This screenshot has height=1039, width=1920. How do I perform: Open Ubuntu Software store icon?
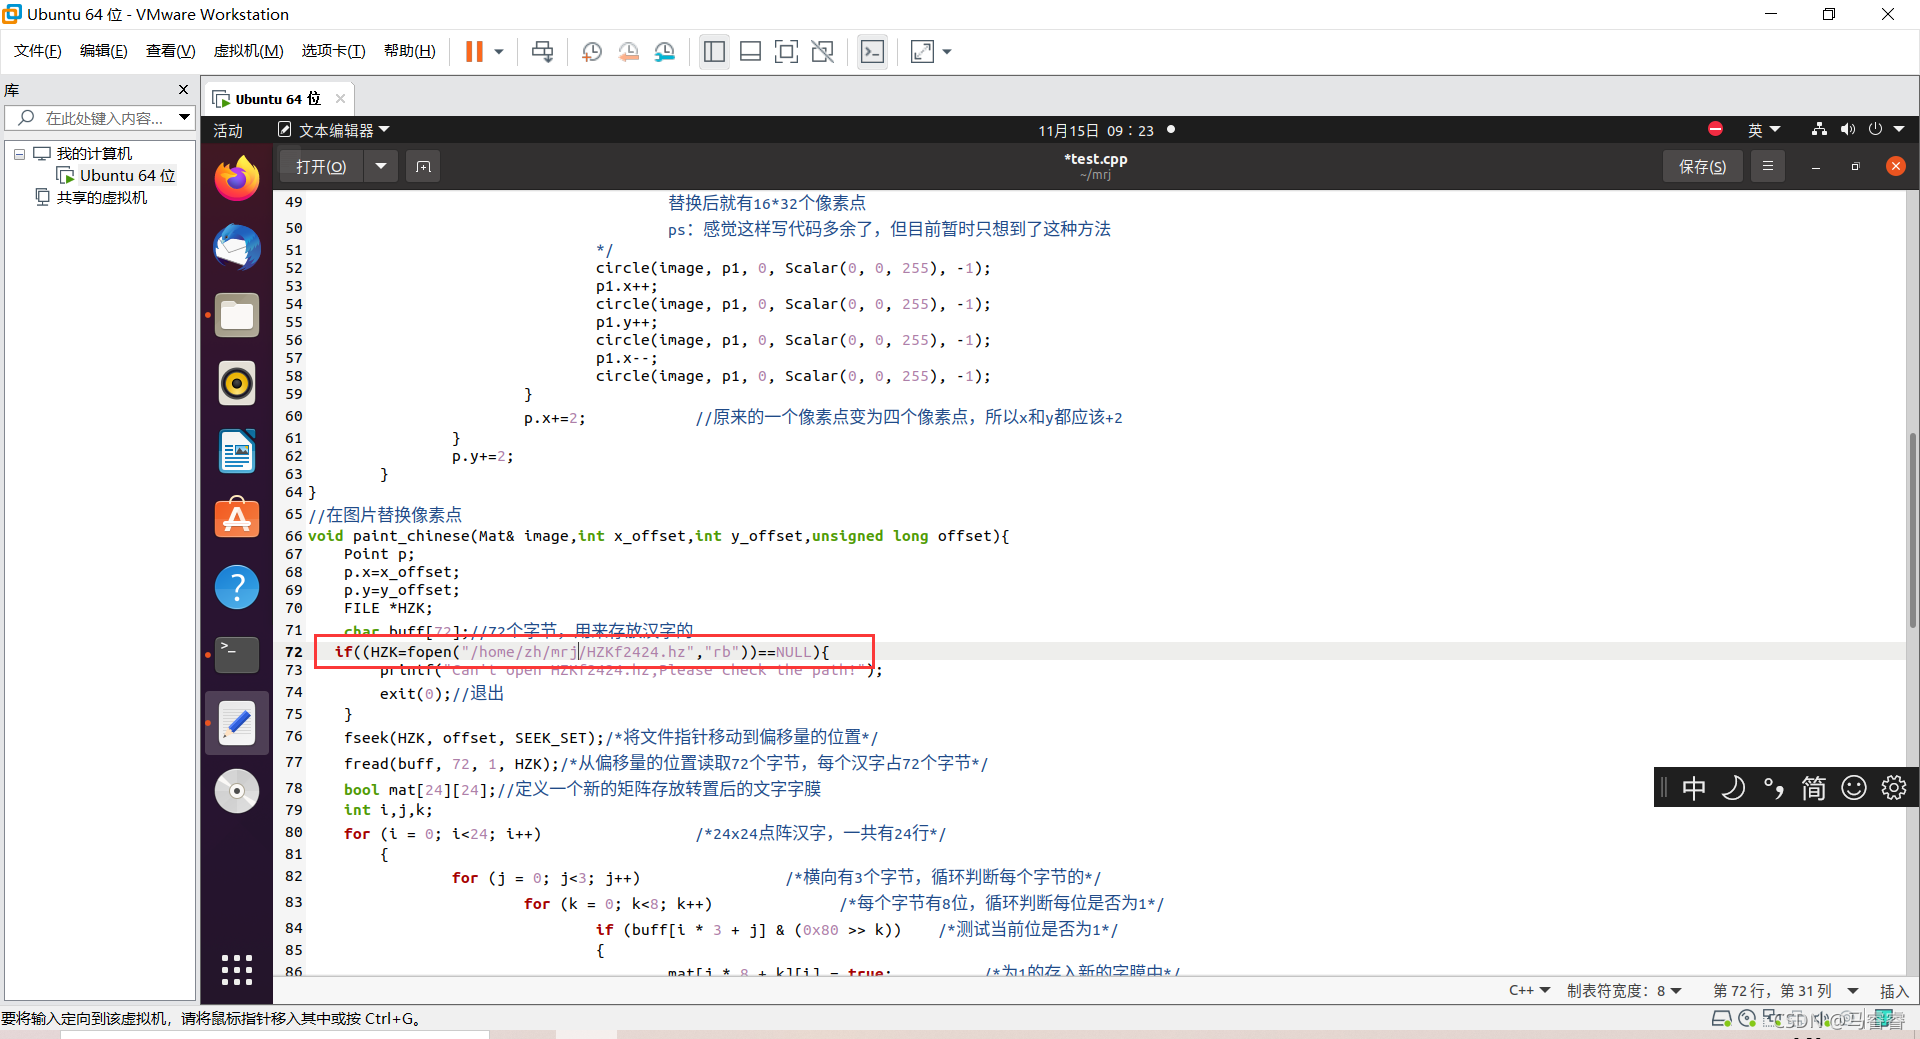(237, 519)
